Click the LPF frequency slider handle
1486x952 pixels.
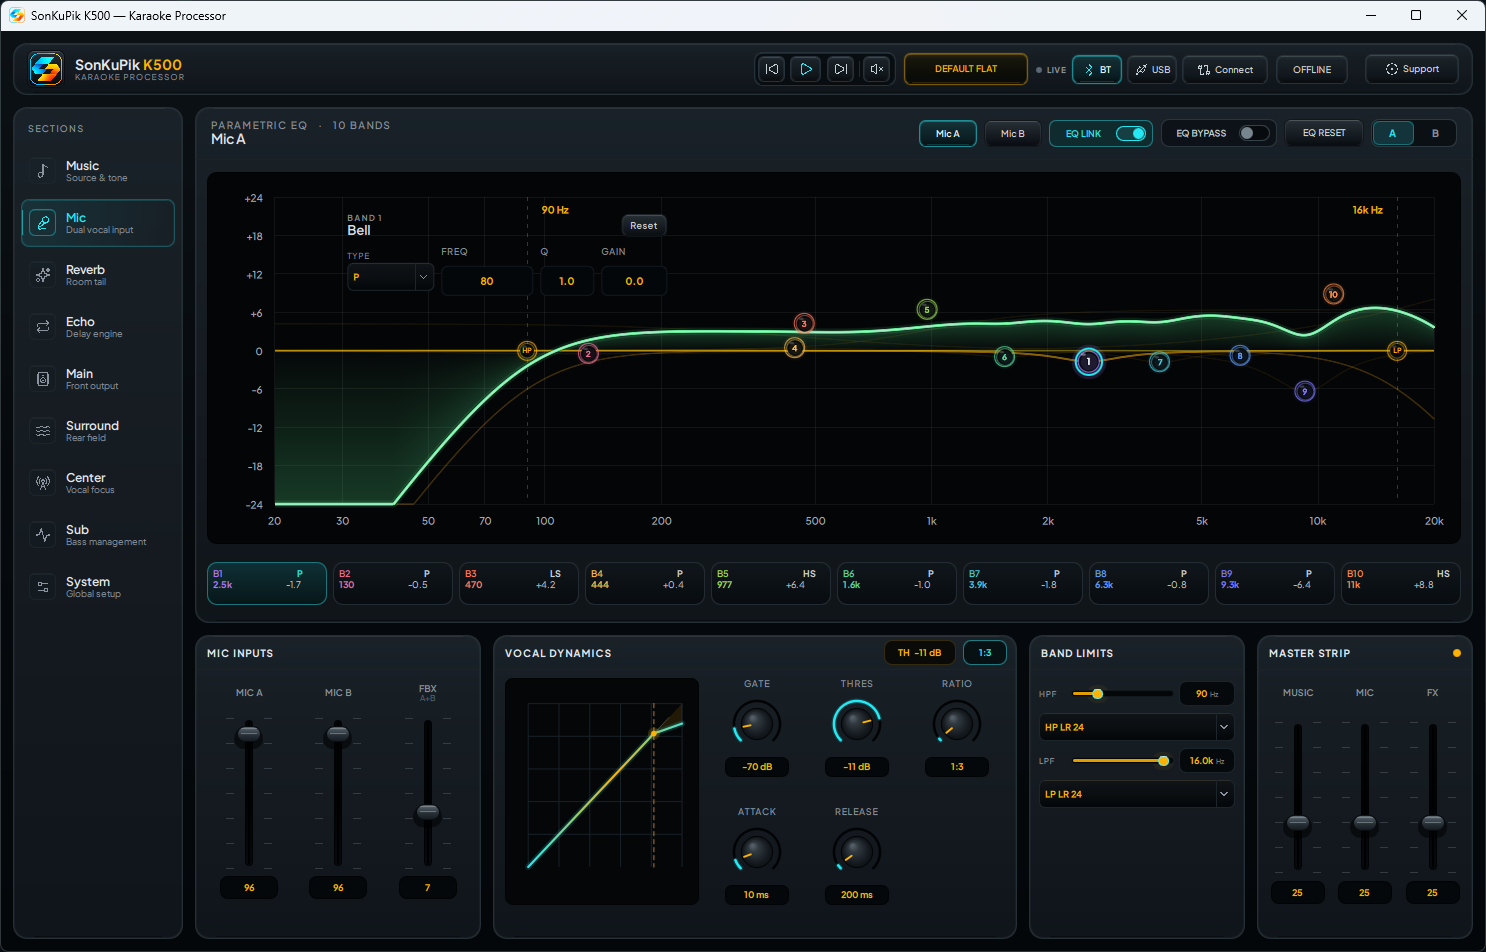pyautogui.click(x=1163, y=761)
